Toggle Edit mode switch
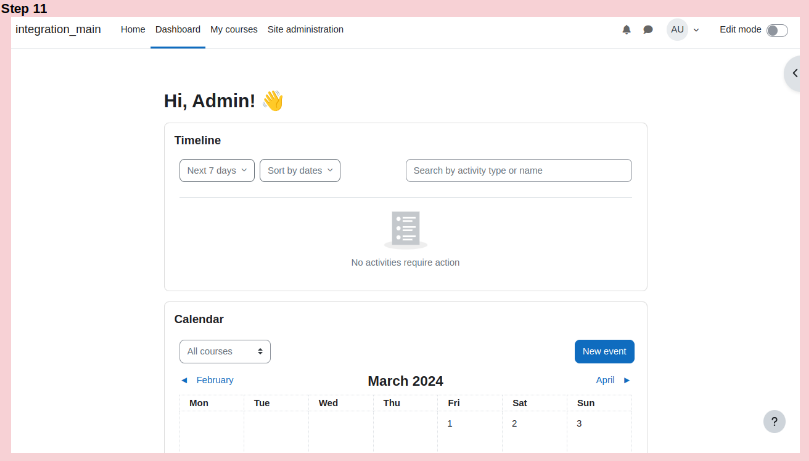 [x=777, y=30]
